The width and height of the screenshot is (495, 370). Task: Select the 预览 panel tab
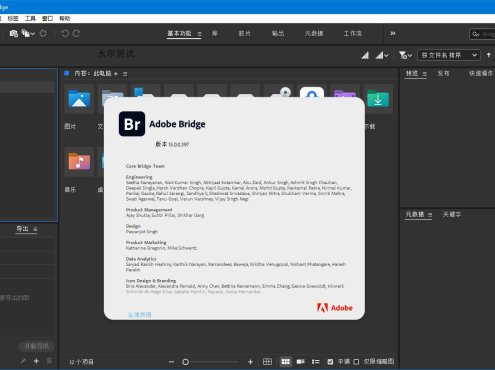click(x=412, y=73)
